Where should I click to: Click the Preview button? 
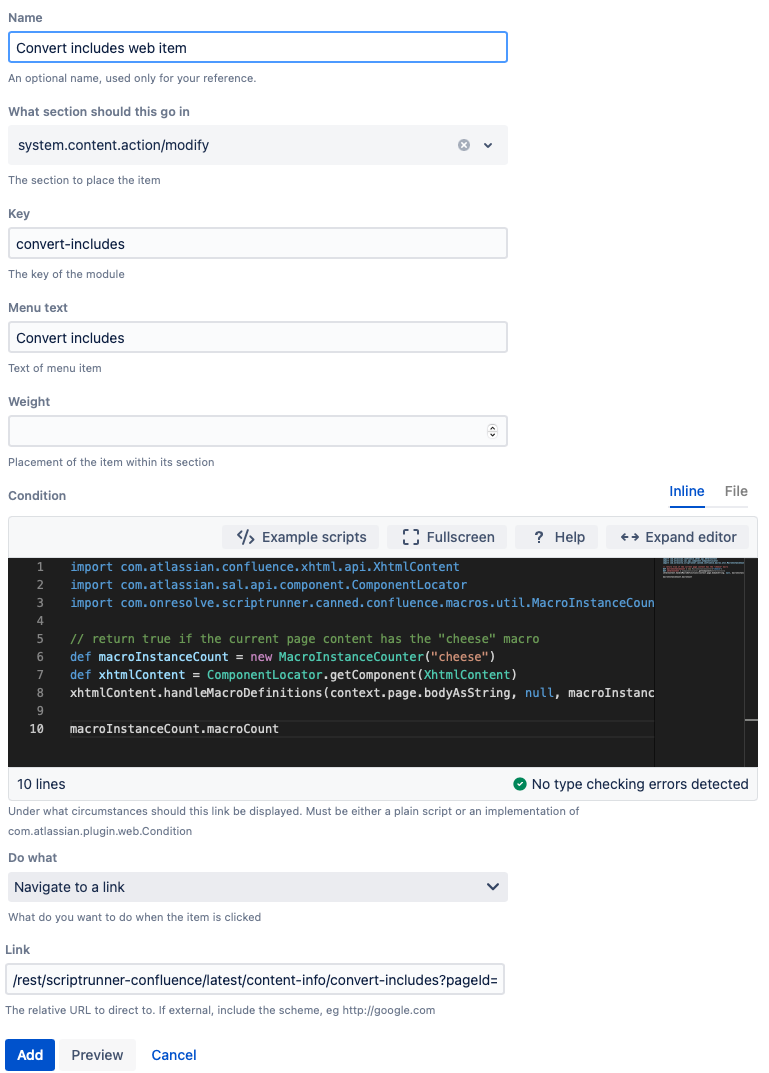point(97,1055)
